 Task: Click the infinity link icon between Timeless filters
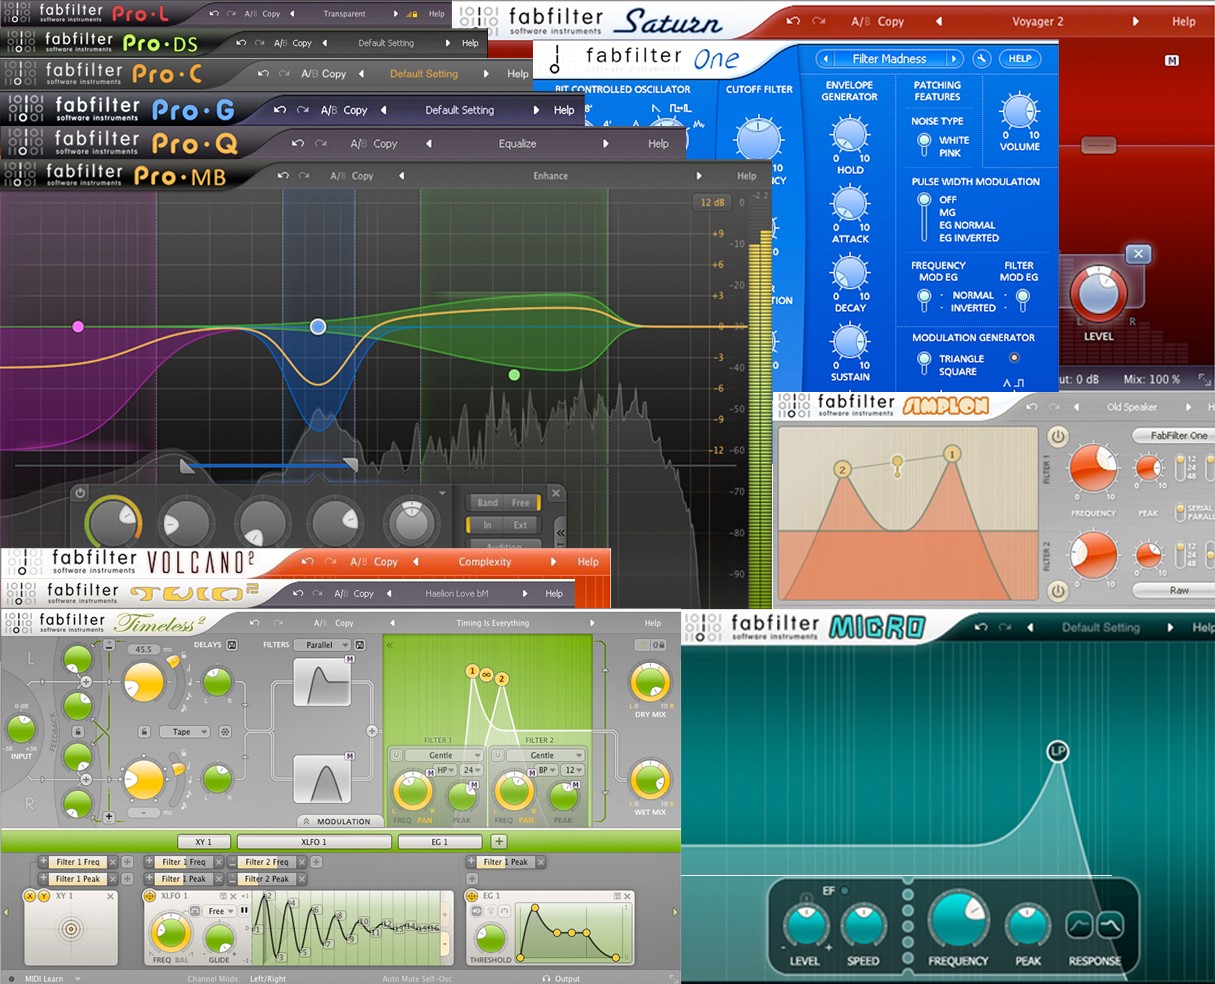coord(486,677)
